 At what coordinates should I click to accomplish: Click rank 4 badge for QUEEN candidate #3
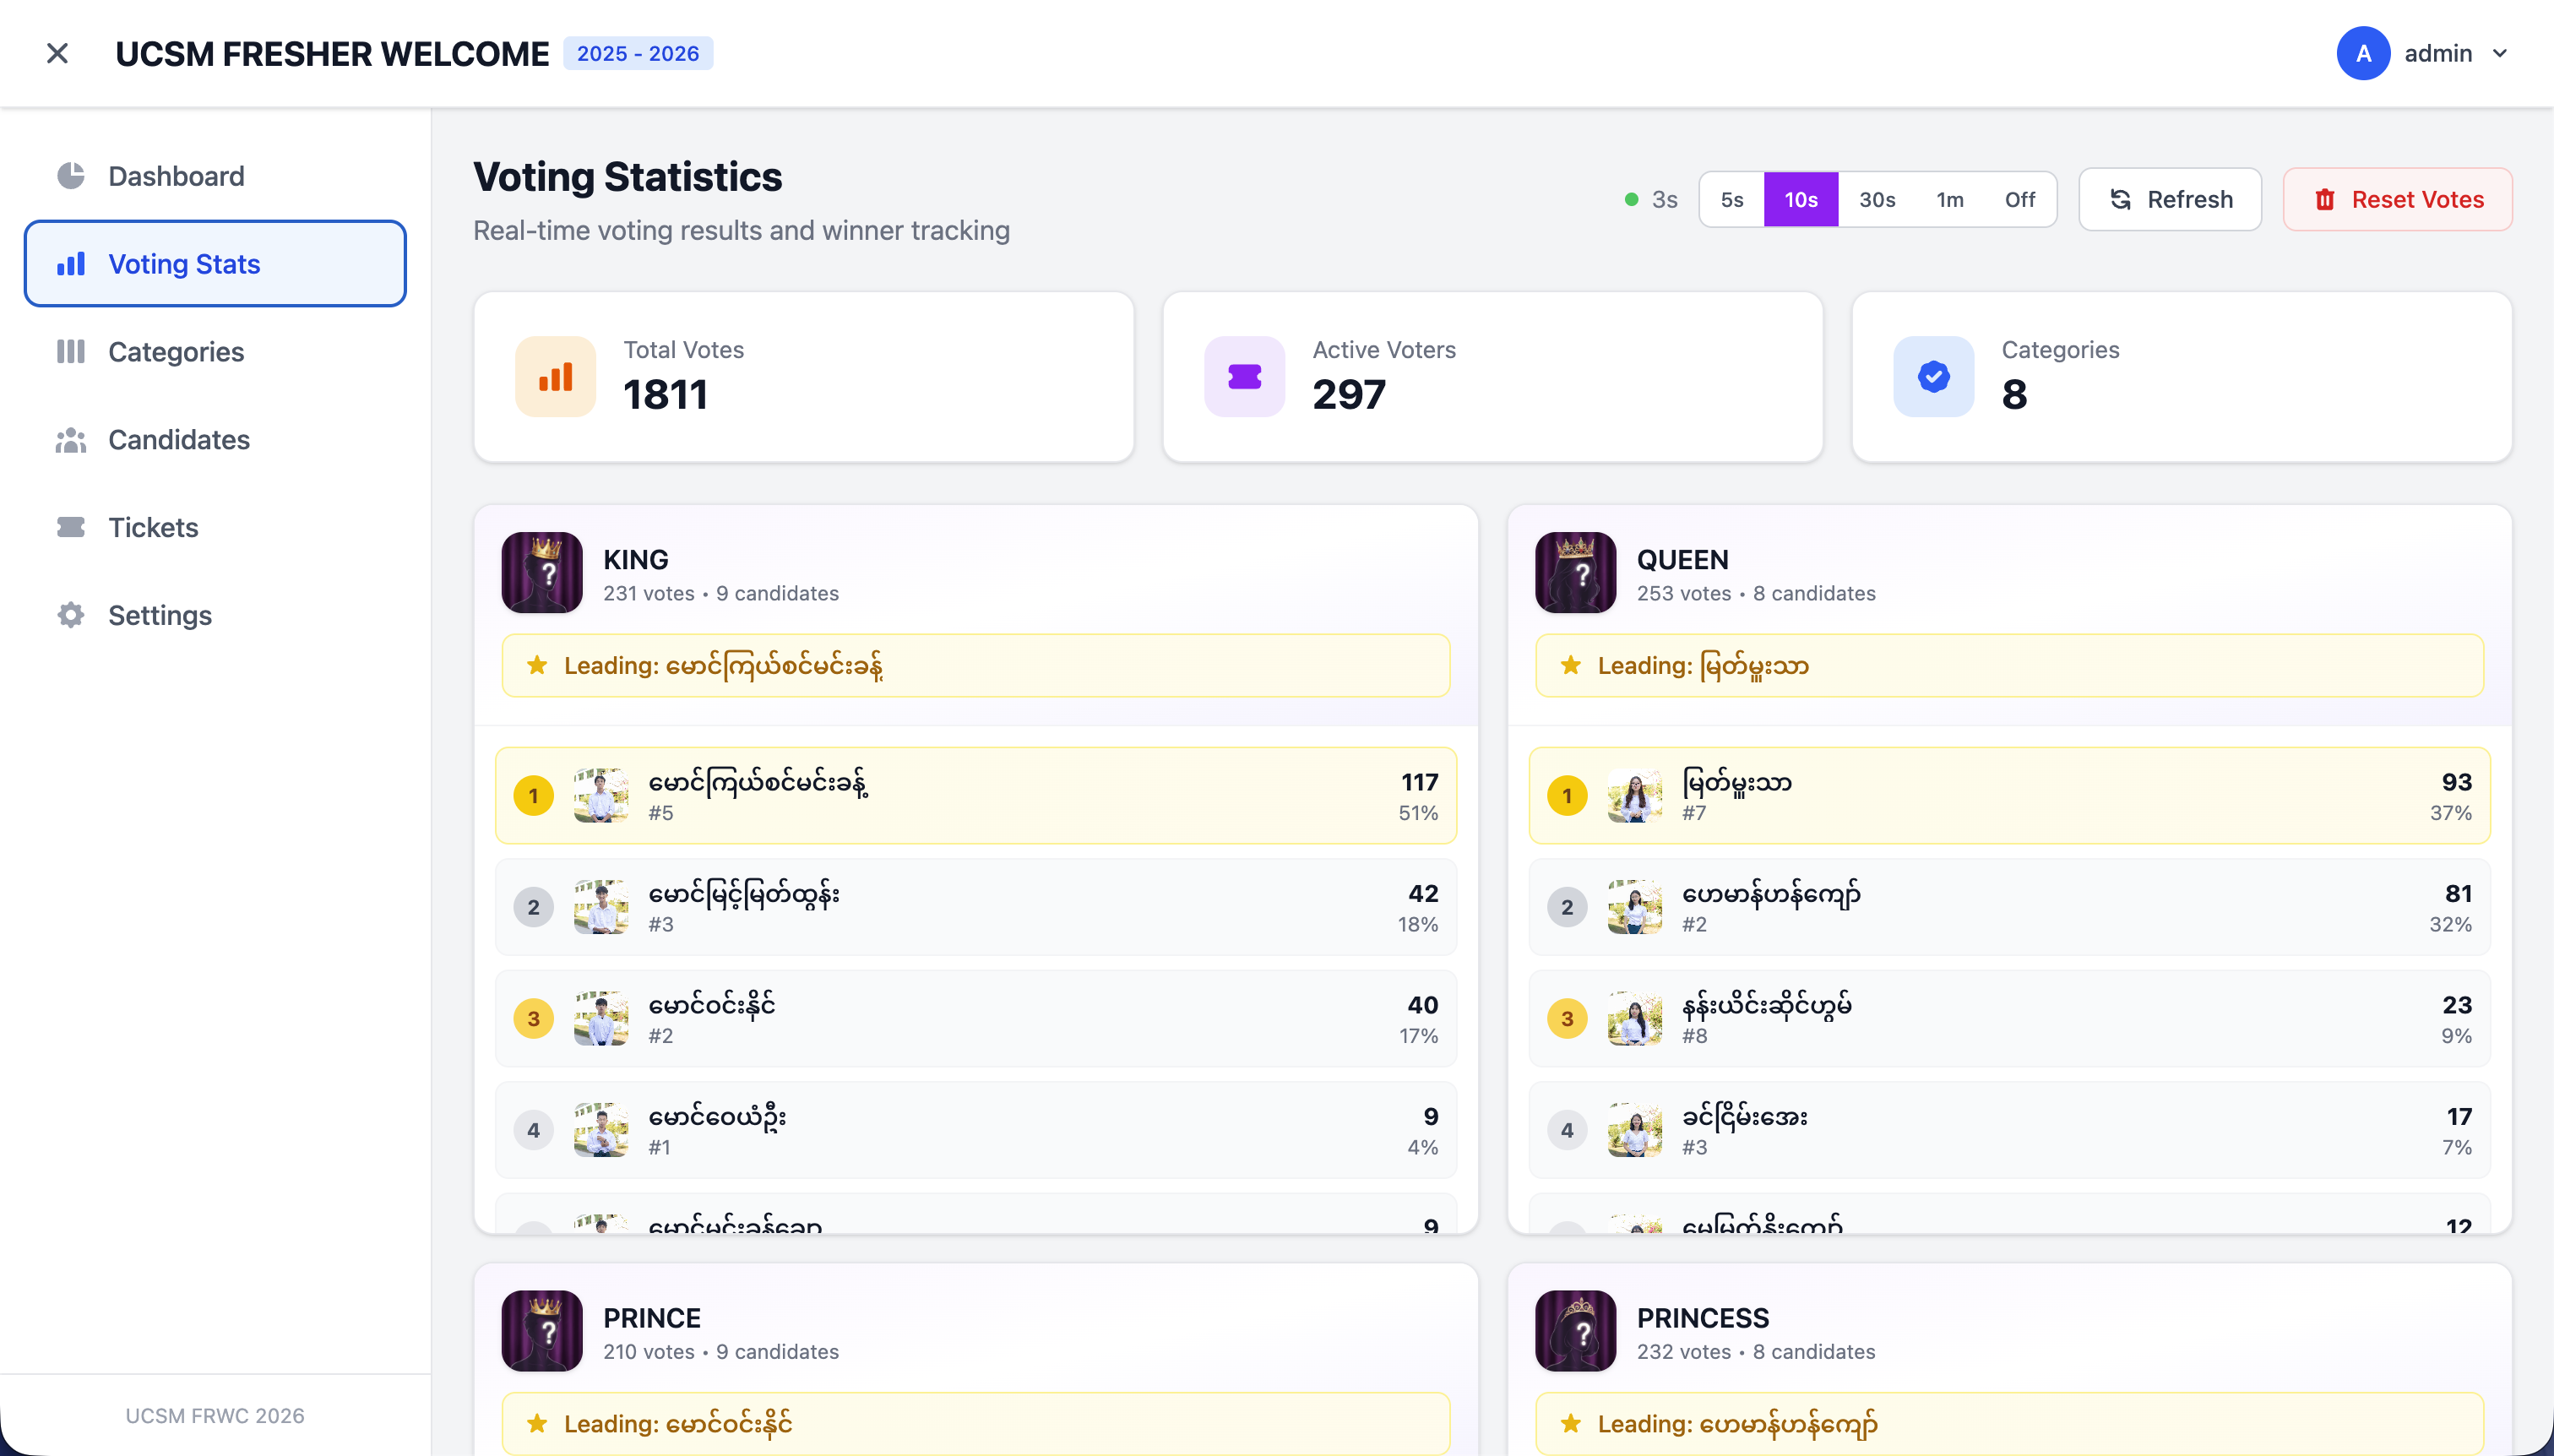[1568, 1130]
